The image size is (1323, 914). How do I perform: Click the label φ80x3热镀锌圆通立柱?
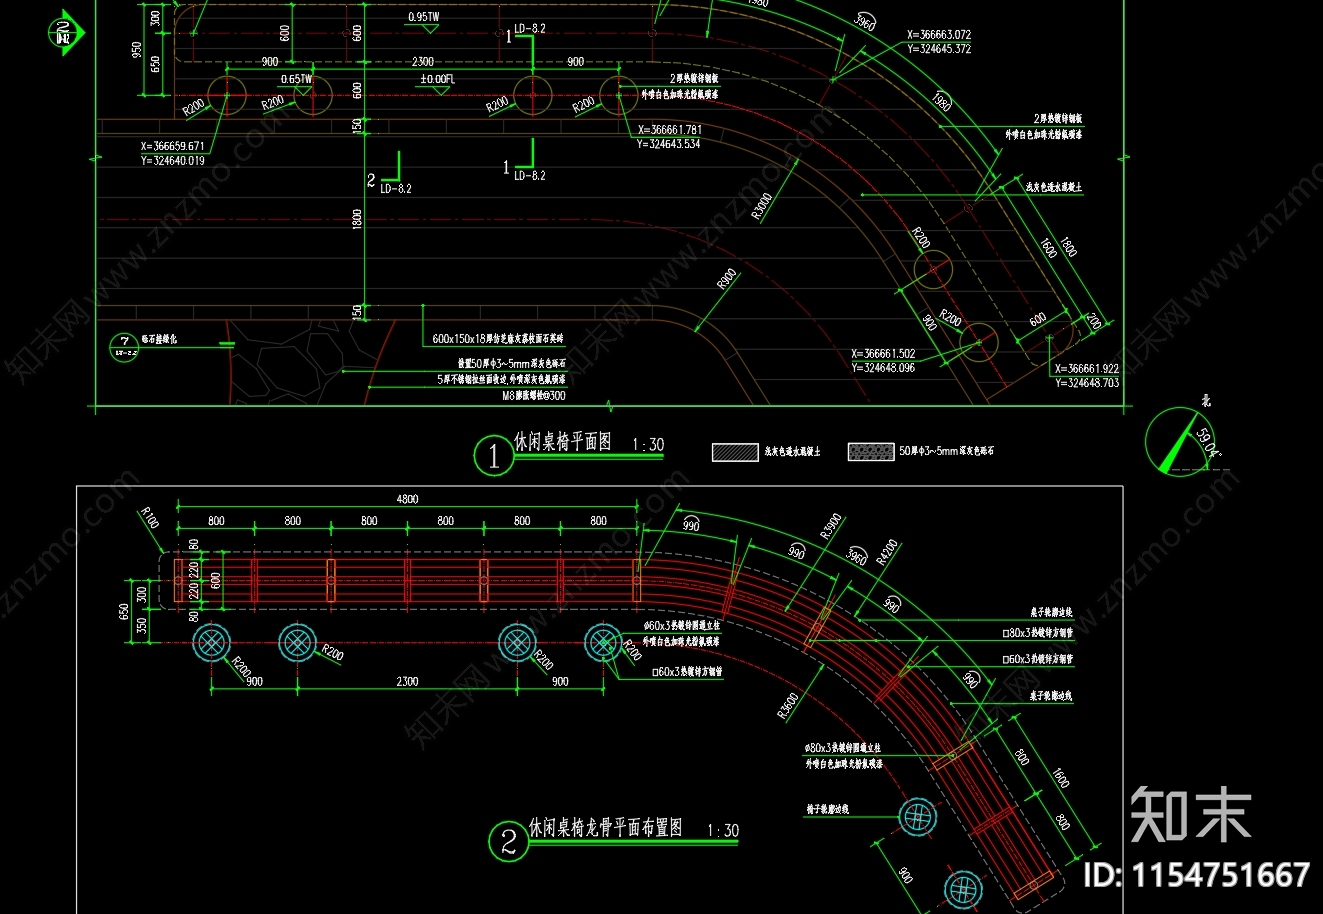tap(842, 748)
